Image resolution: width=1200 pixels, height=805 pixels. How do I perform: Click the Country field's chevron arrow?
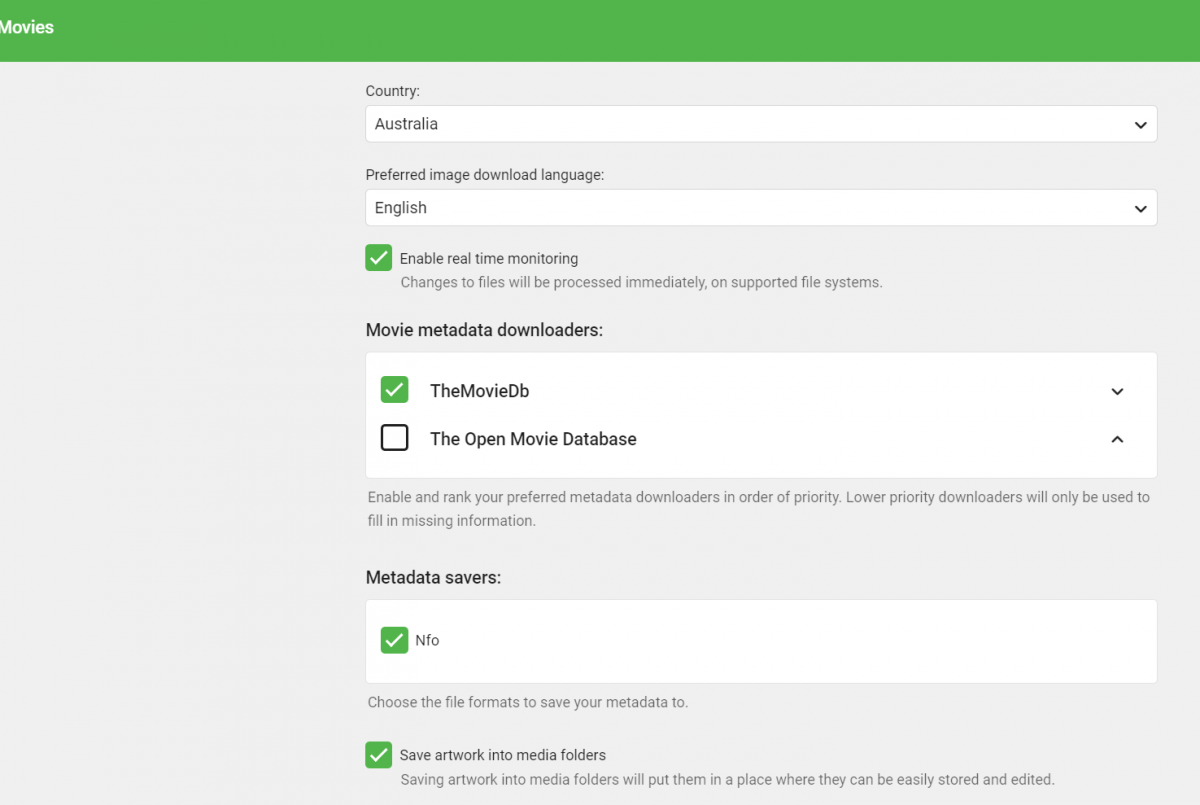tap(1140, 125)
